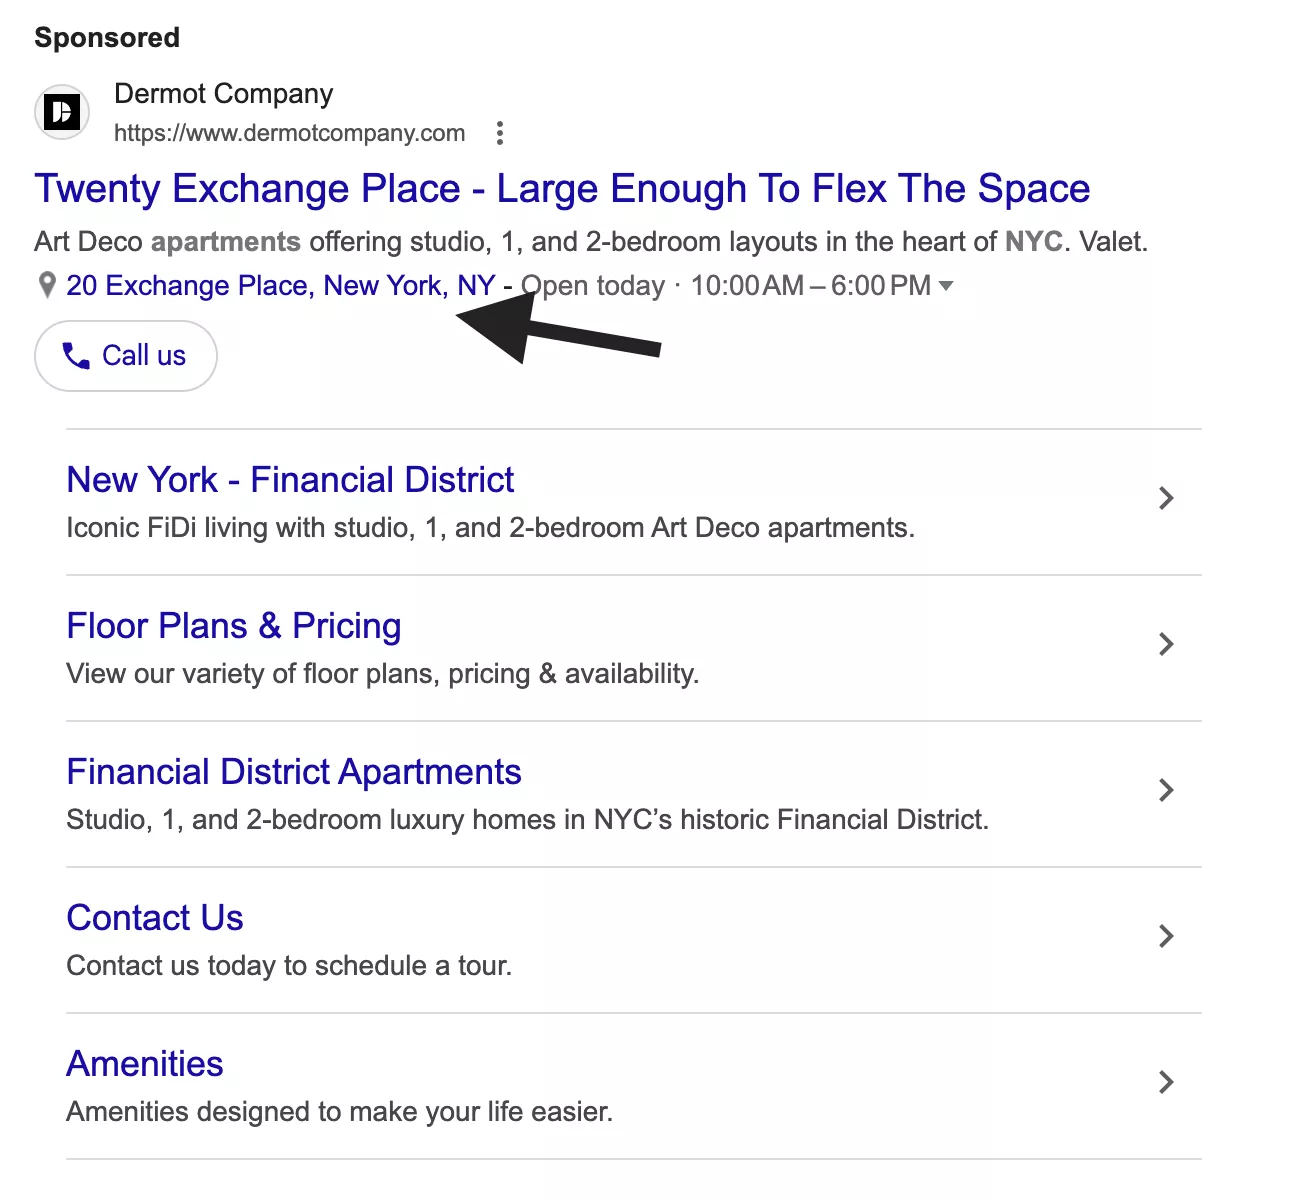The height and width of the screenshot is (1200, 1292).
Task: Open the Amenities sitelink
Action: (x=144, y=1064)
